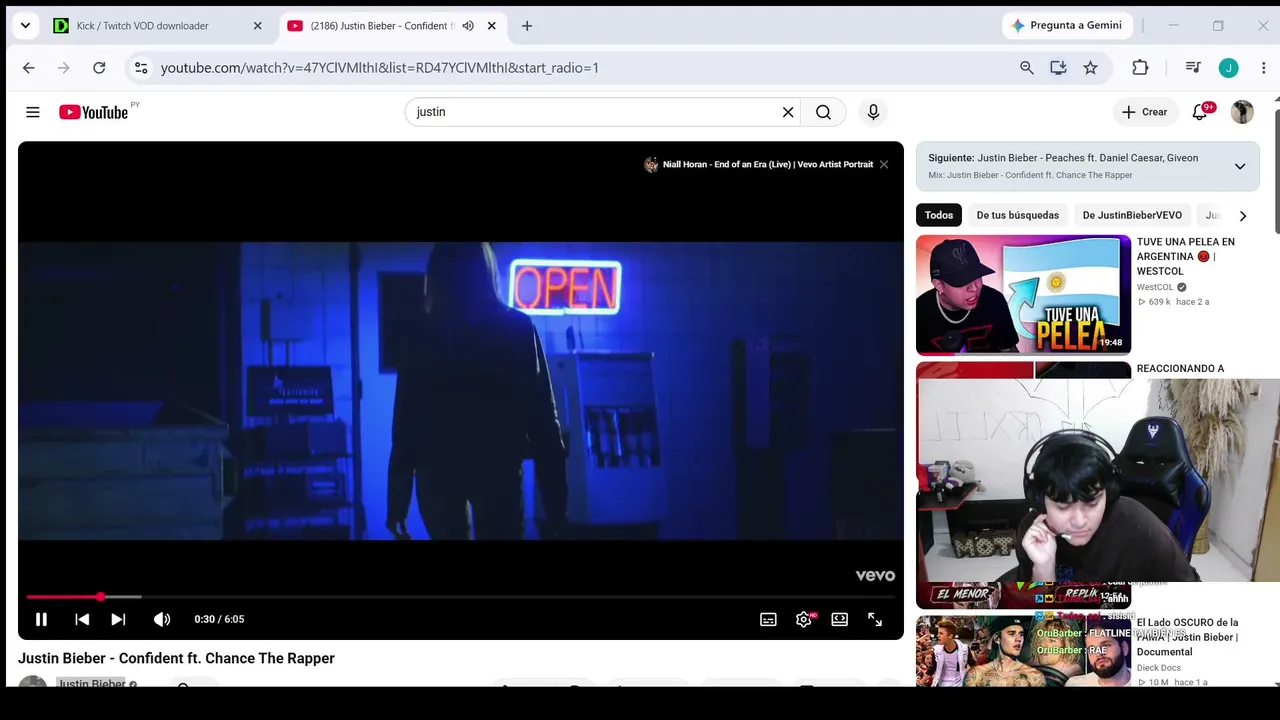
Task: Close the Justin Bieber YouTube tab
Action: click(x=492, y=26)
